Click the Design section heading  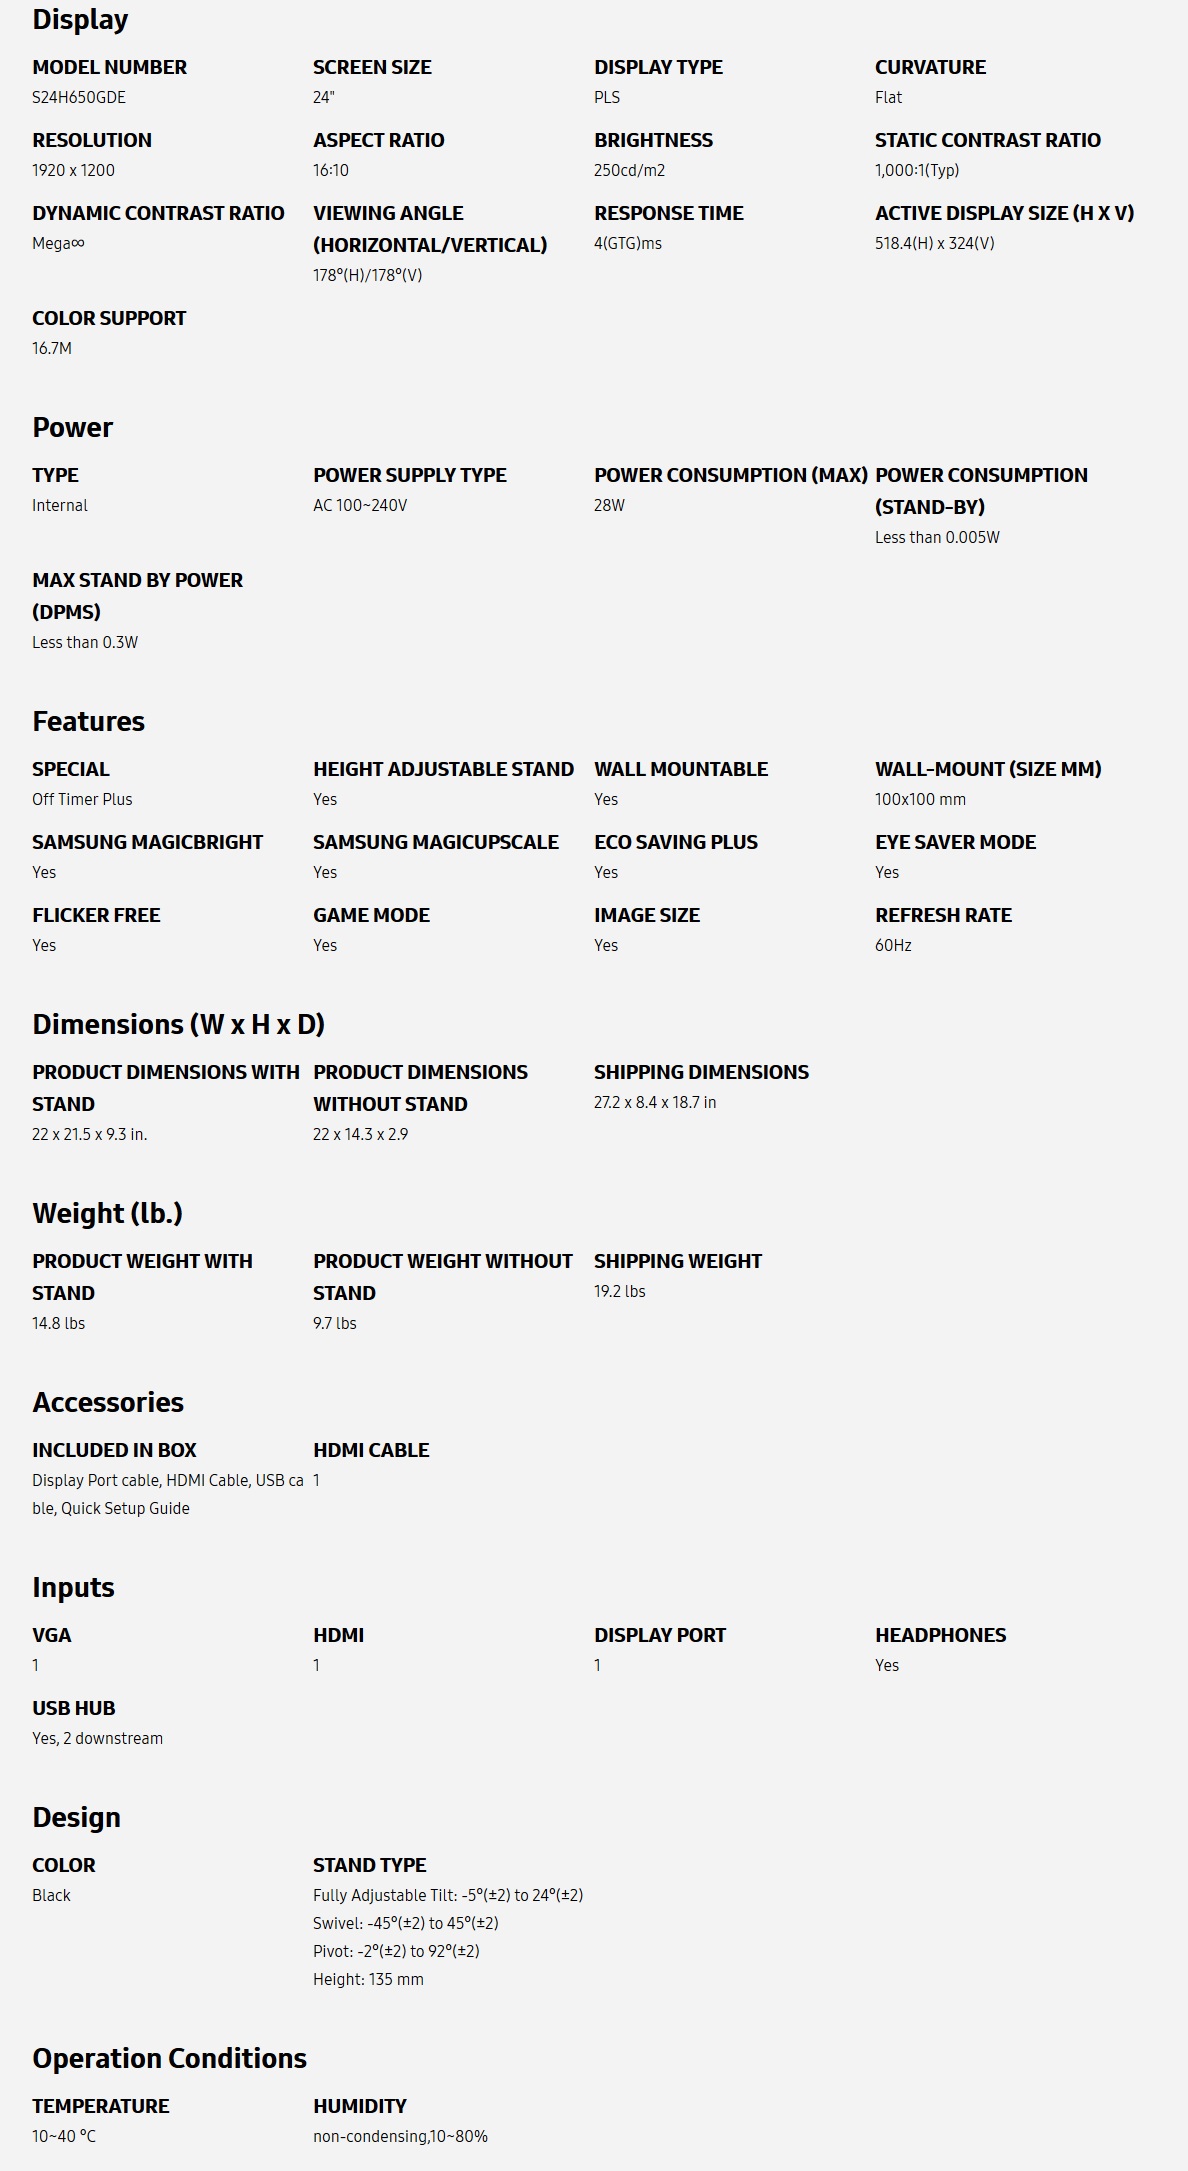point(76,1818)
